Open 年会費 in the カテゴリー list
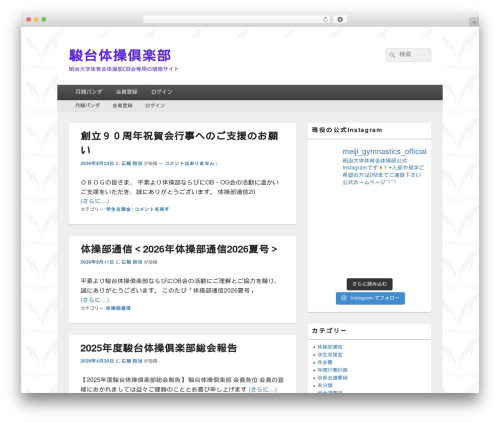This screenshot has width=500, height=423. (325, 362)
